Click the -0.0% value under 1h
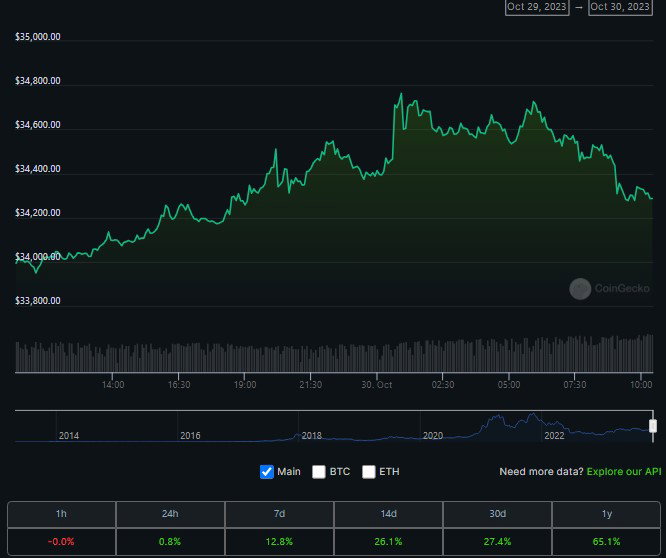Image resolution: width=666 pixels, height=558 pixels. [x=61, y=542]
